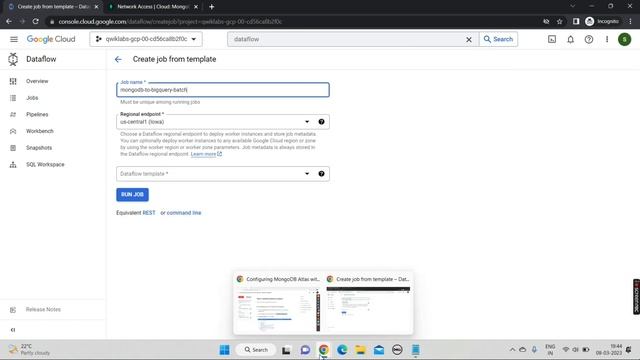Go to Dataflow Overview page
Viewport: 640px width, 360px height.
click(x=37, y=81)
